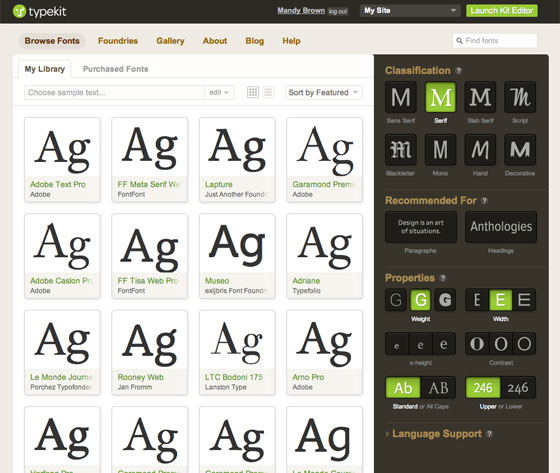560x473 pixels.
Task: Select the Slab Serif classification icon
Action: click(x=480, y=97)
